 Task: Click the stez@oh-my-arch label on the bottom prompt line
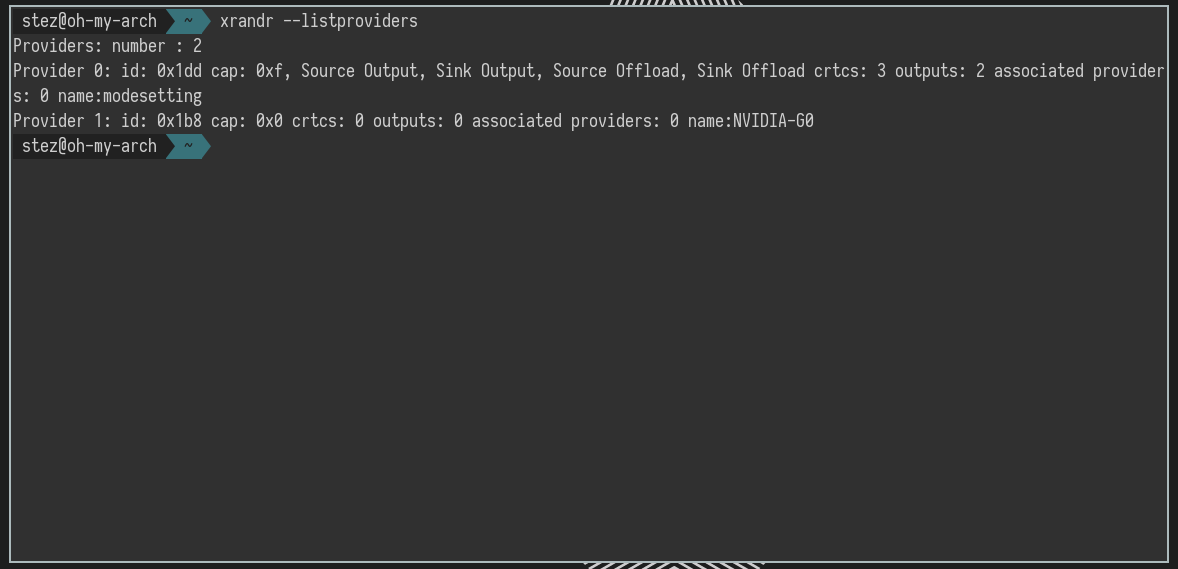coord(89,146)
